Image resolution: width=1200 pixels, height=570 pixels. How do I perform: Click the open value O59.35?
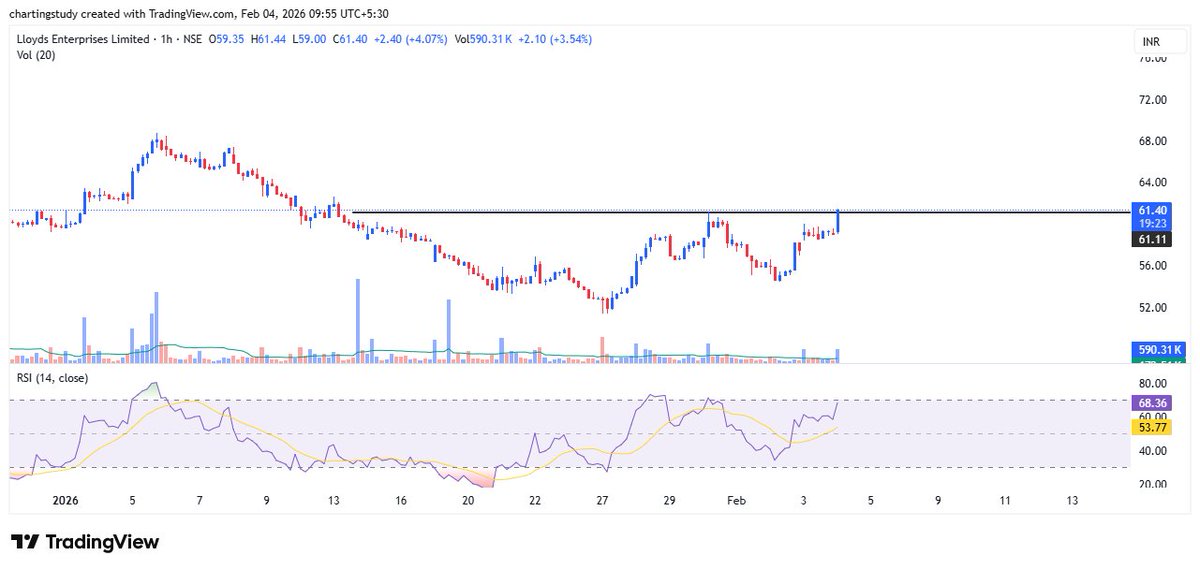pos(228,39)
